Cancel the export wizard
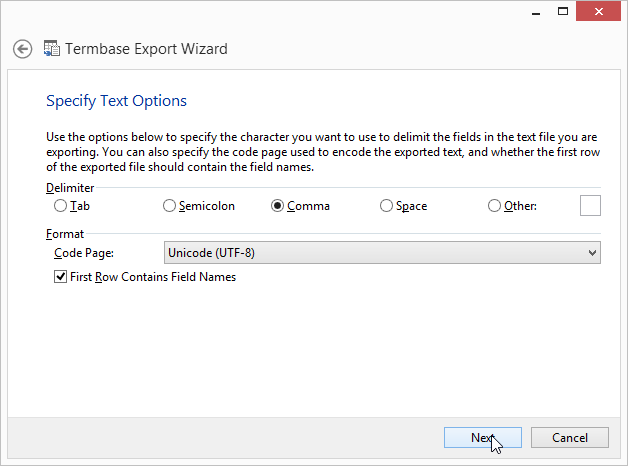 (570, 438)
